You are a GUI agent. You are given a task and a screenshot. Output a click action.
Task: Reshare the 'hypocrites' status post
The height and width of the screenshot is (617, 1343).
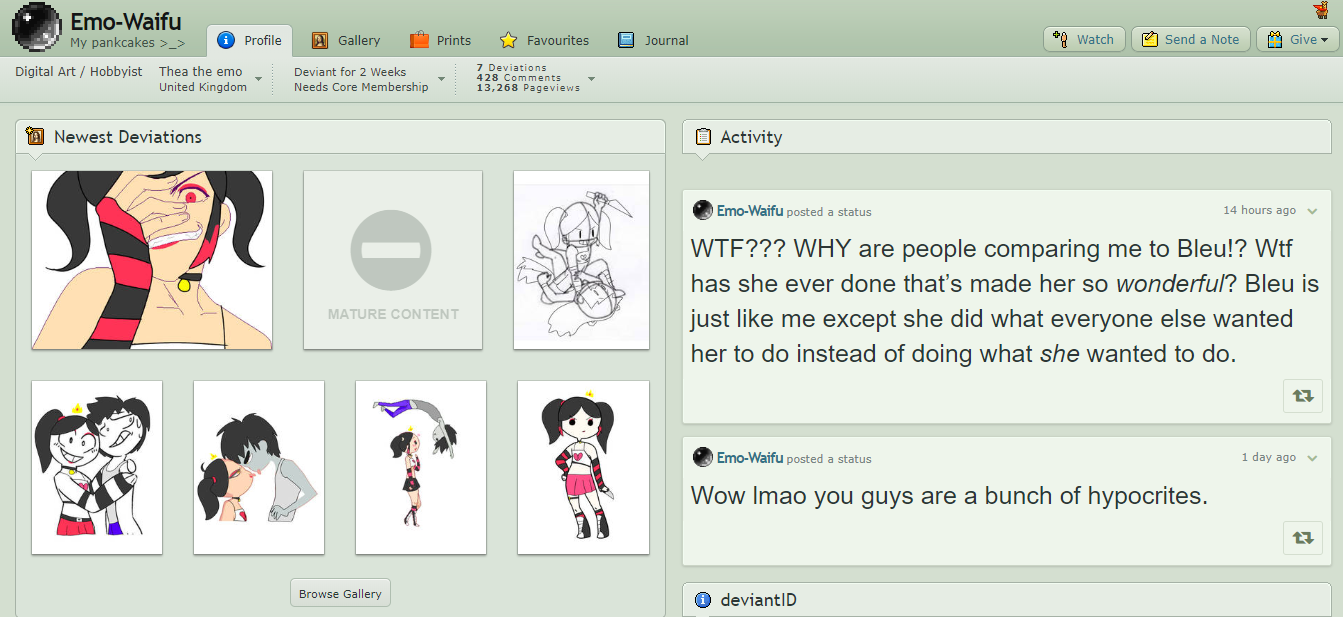[1302, 537]
